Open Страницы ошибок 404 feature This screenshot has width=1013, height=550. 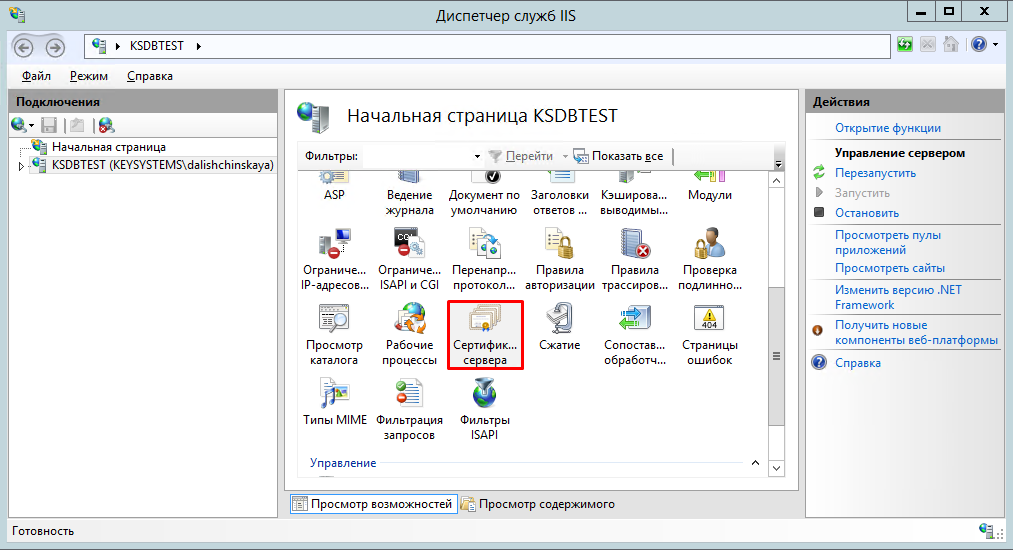(709, 335)
